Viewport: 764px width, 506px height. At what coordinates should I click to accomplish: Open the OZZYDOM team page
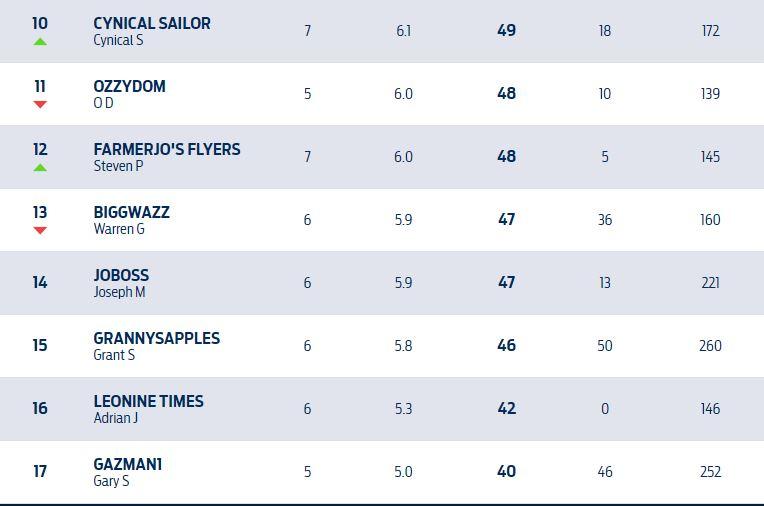point(130,86)
